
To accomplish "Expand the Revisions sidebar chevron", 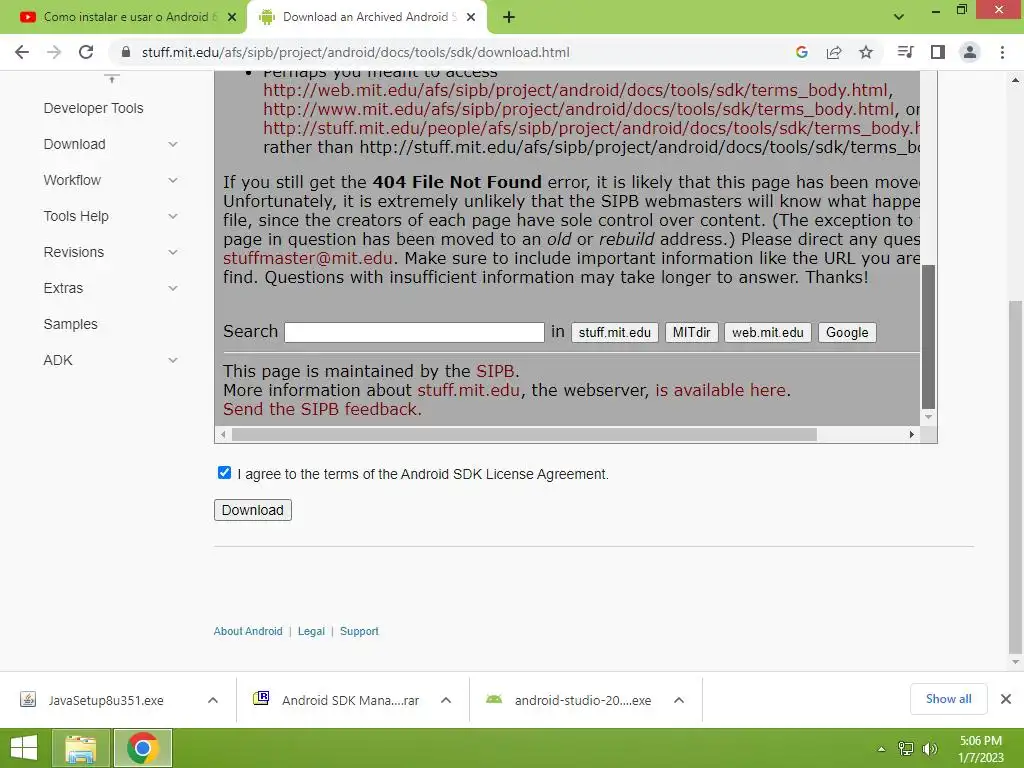I will click(x=172, y=252).
